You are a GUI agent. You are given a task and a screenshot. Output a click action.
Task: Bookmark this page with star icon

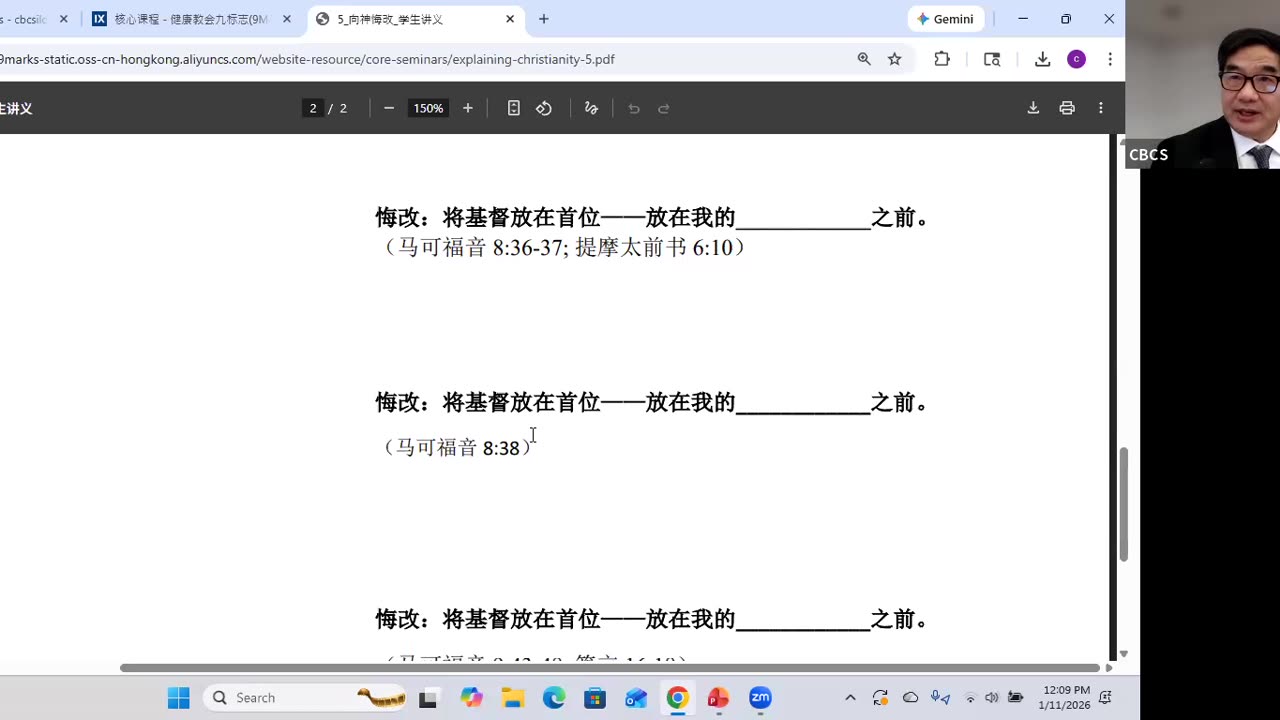(895, 59)
